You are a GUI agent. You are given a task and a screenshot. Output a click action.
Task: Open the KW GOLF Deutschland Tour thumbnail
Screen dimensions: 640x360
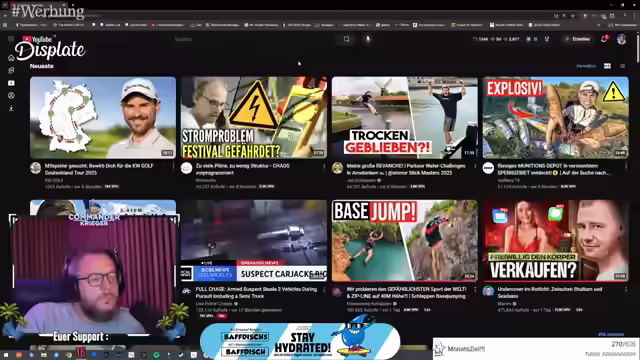(103, 118)
